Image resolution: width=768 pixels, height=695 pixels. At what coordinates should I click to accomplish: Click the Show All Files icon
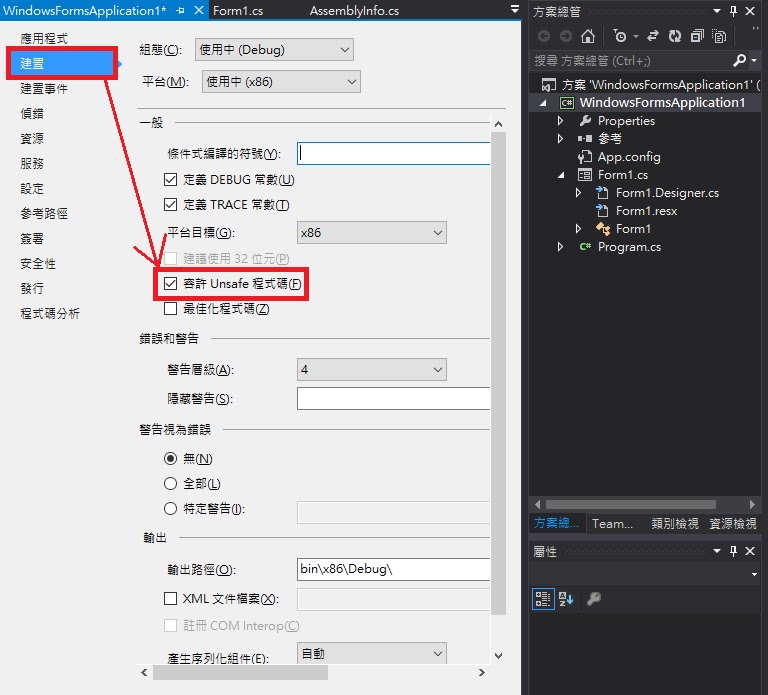pos(719,36)
